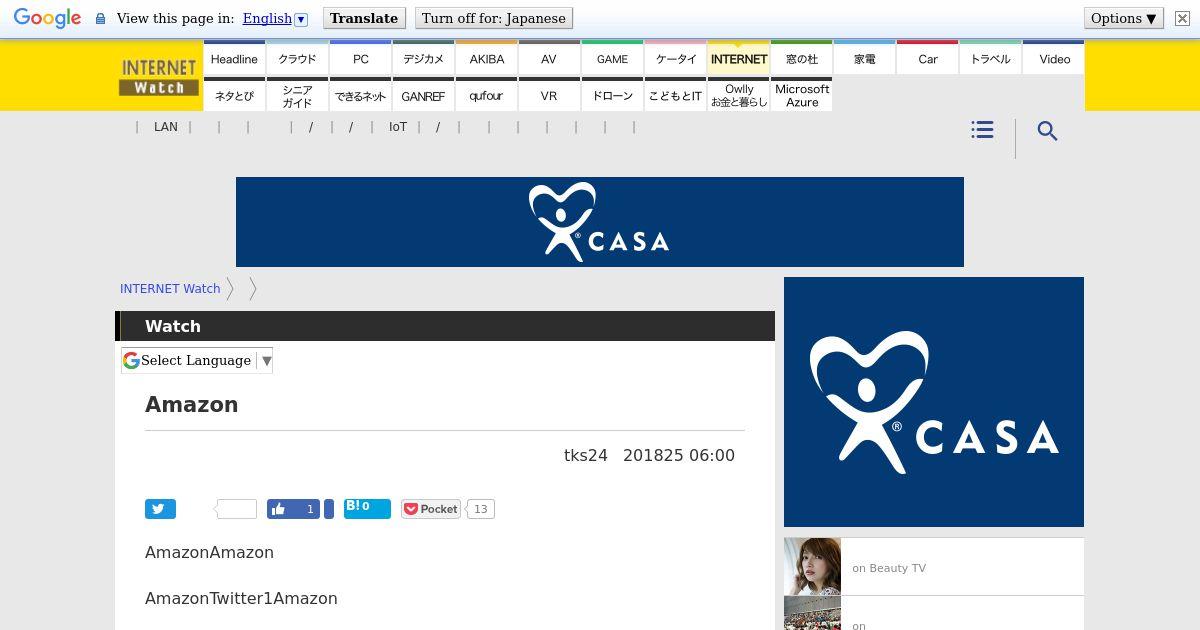
Task: Expand the Select Language dropdown
Action: (197, 360)
